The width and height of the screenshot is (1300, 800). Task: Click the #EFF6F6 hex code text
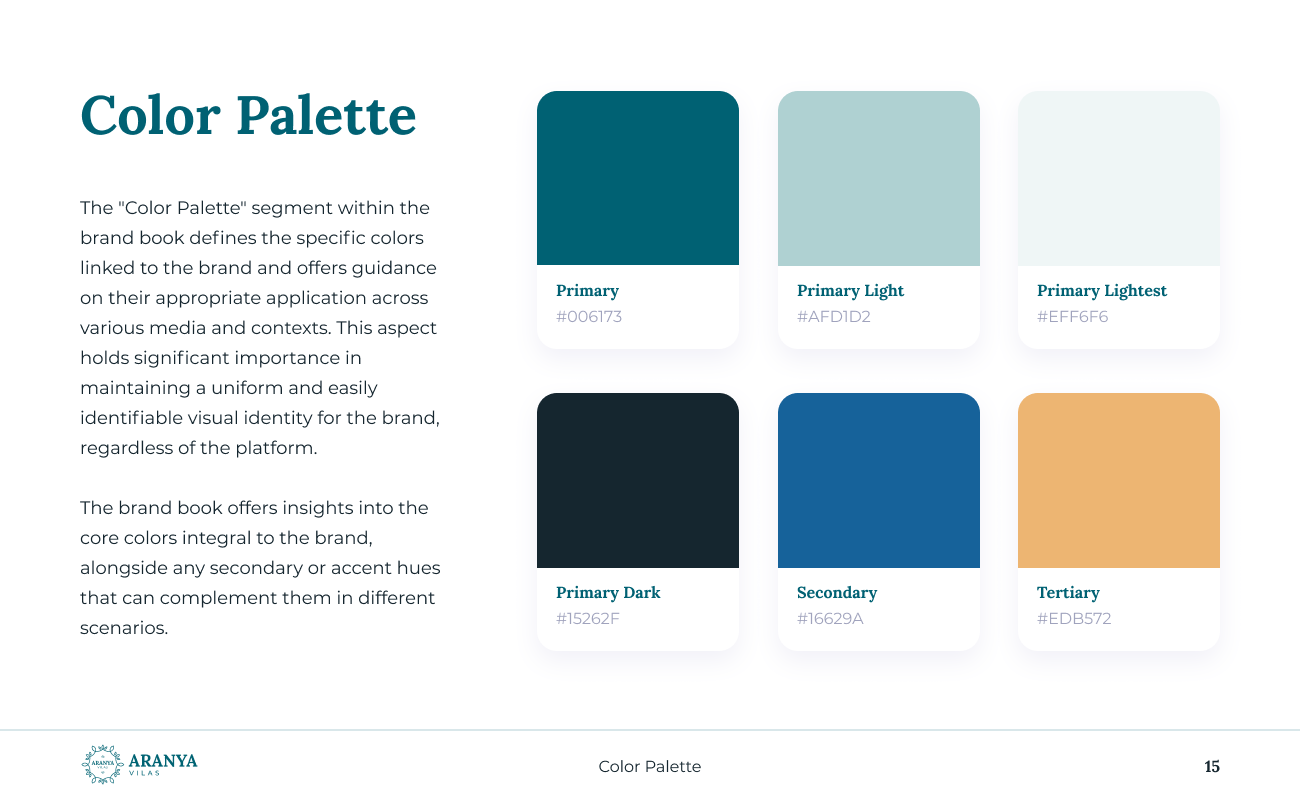[x=1072, y=317]
